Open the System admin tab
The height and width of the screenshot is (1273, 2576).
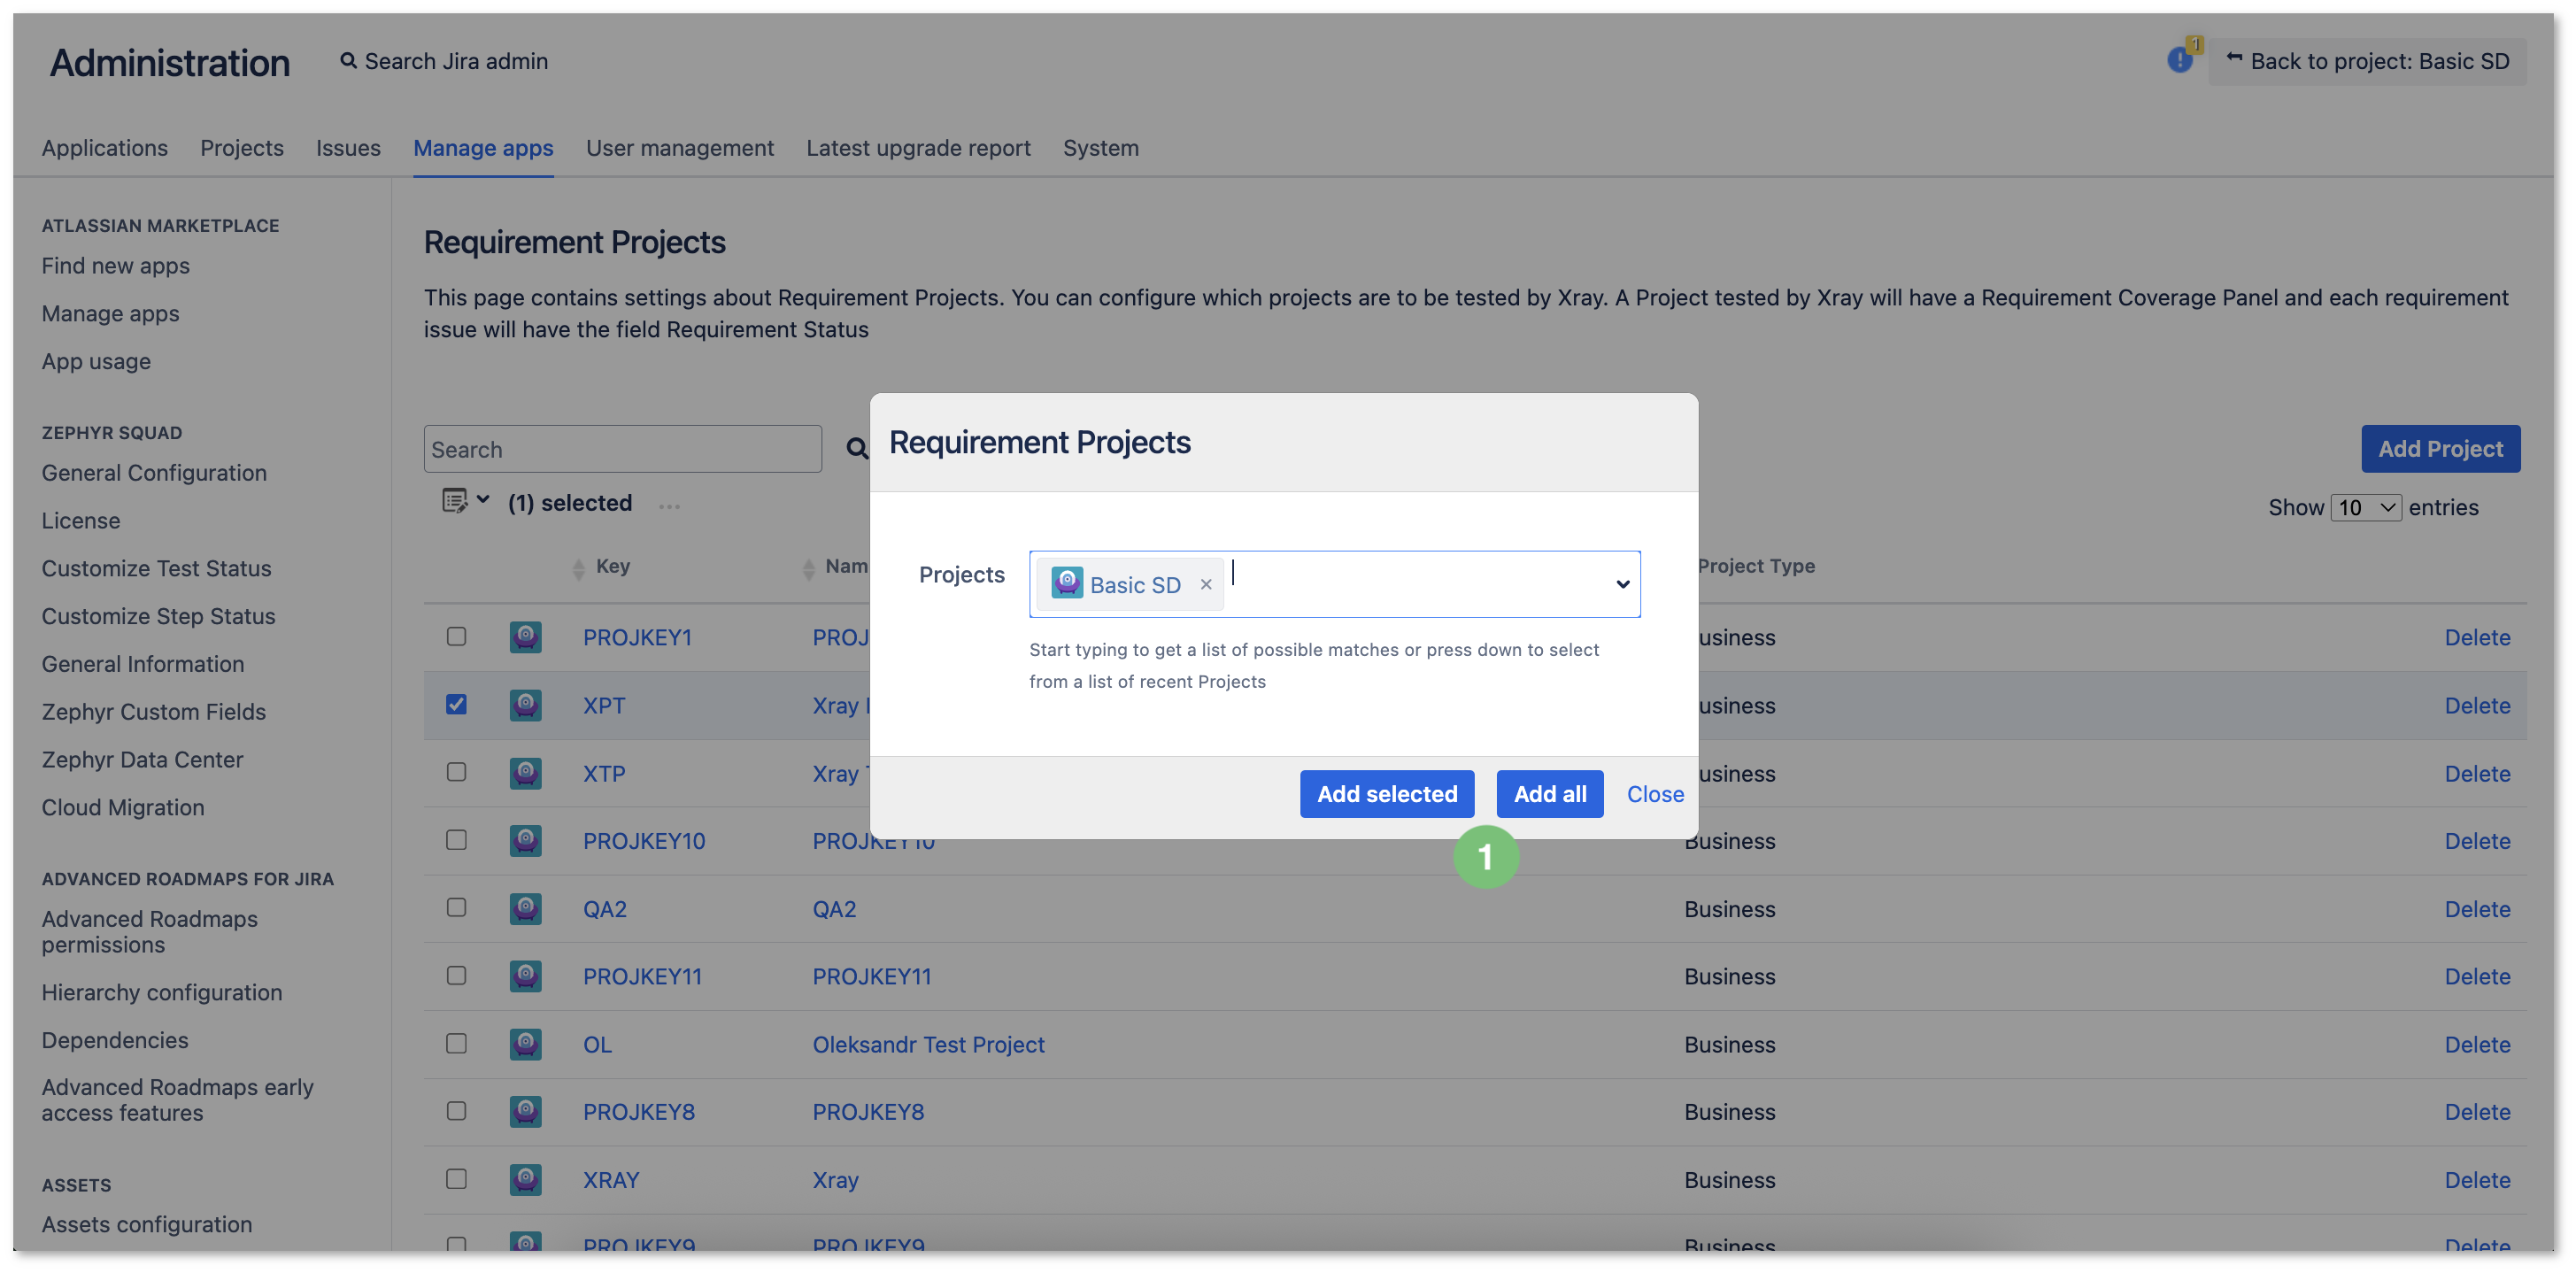[x=1100, y=148]
